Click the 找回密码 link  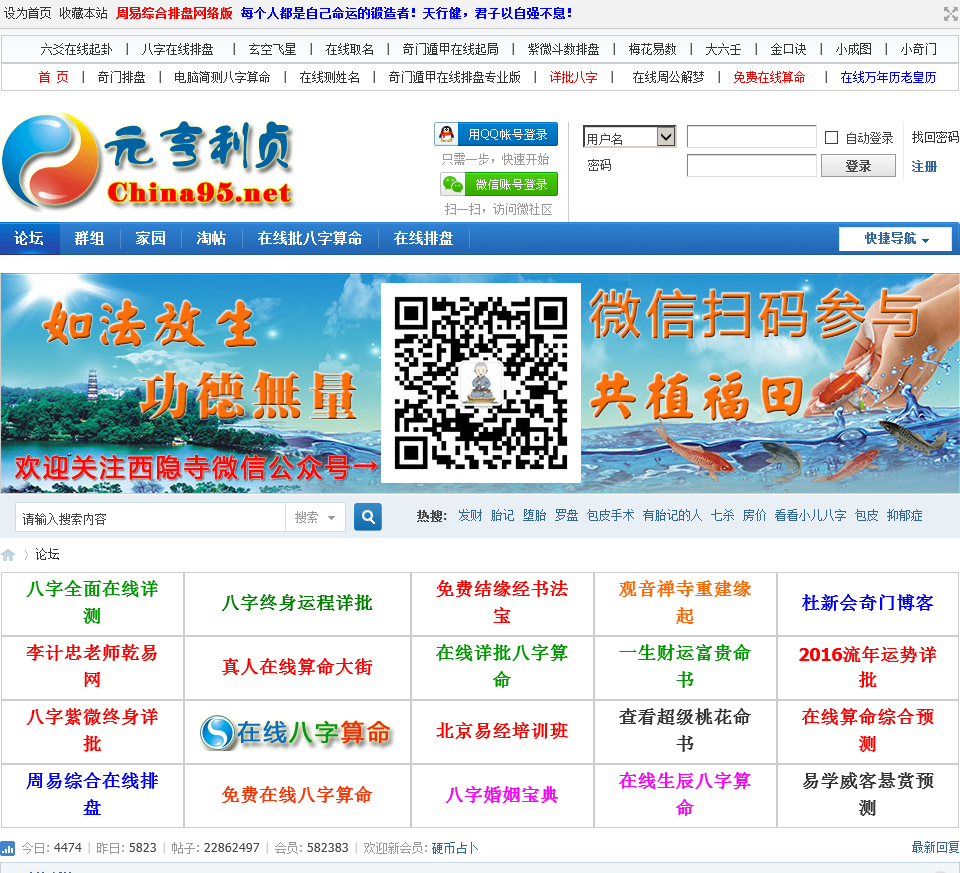pyautogui.click(x=935, y=137)
